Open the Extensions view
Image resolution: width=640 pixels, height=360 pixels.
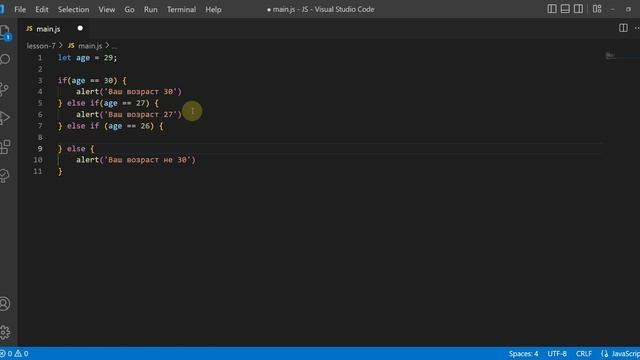[5, 147]
